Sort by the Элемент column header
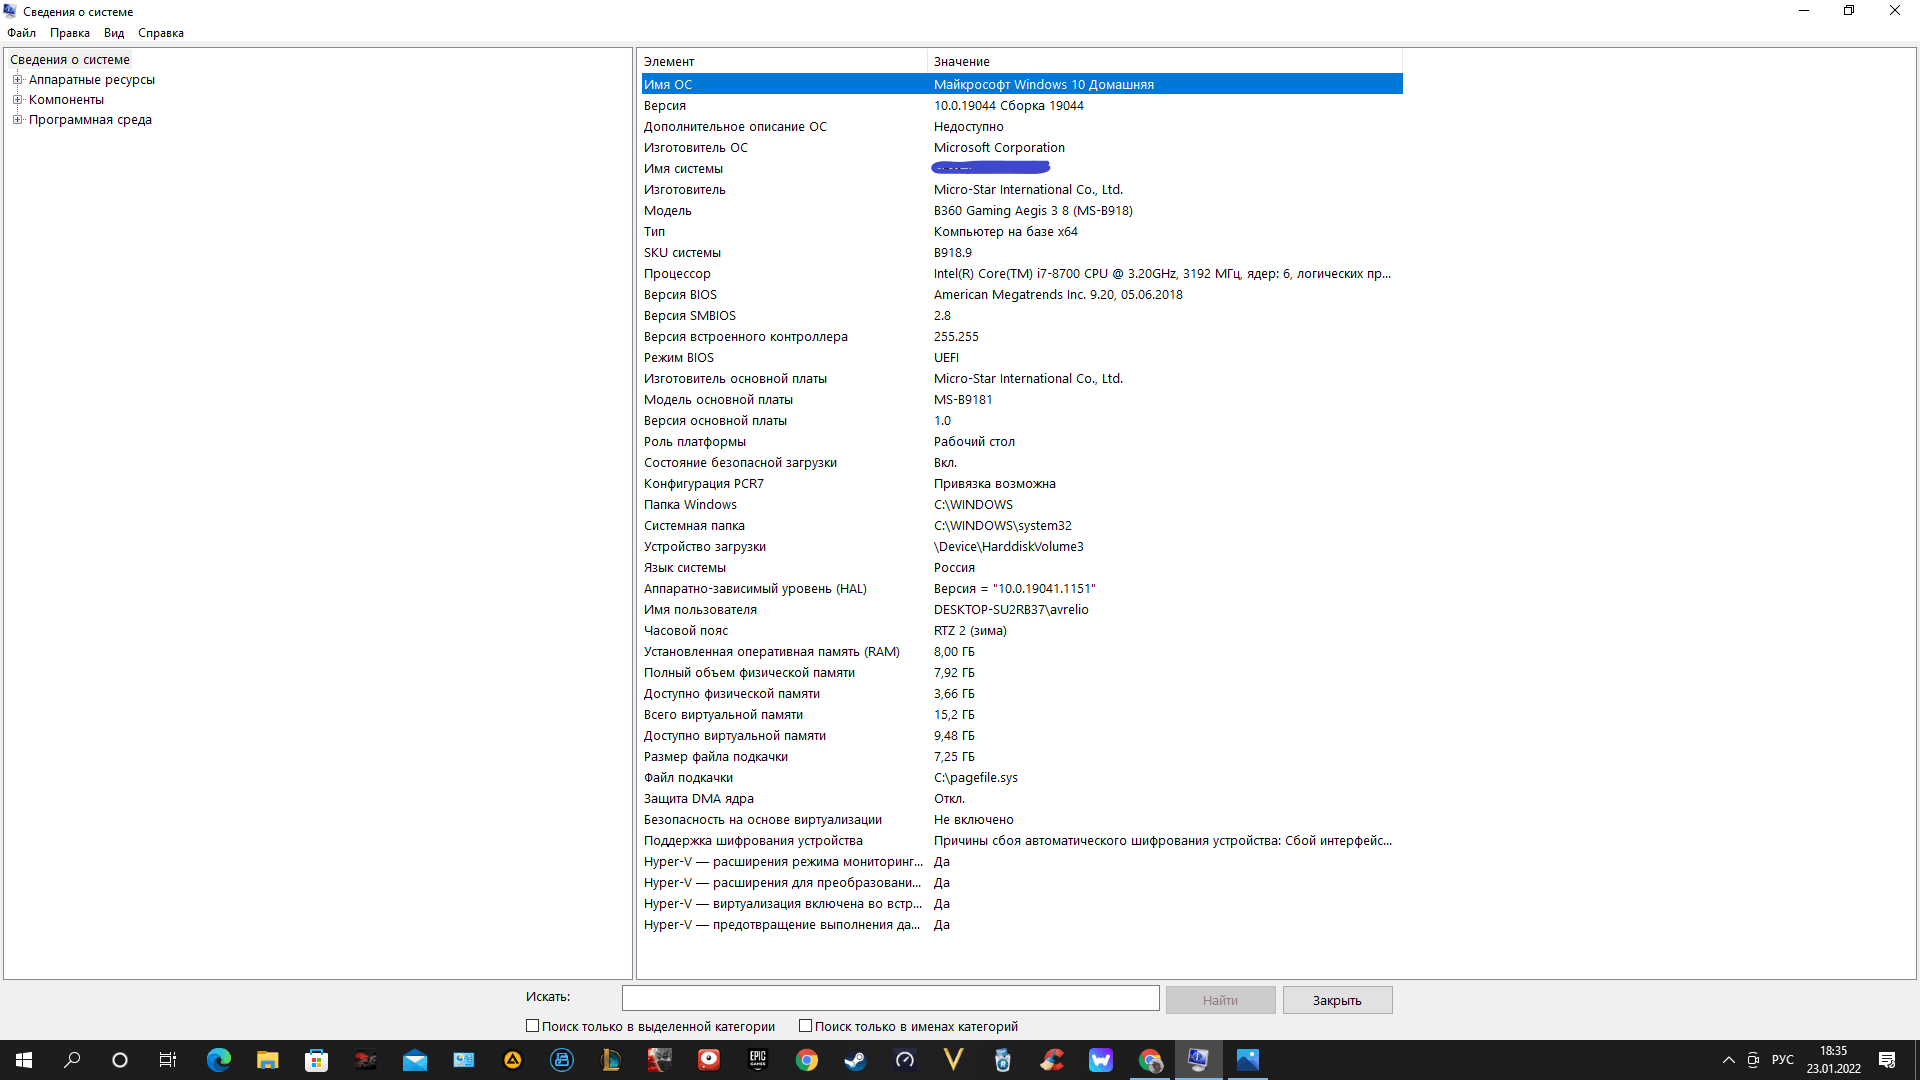Viewport: 1920px width, 1080px height. (783, 62)
